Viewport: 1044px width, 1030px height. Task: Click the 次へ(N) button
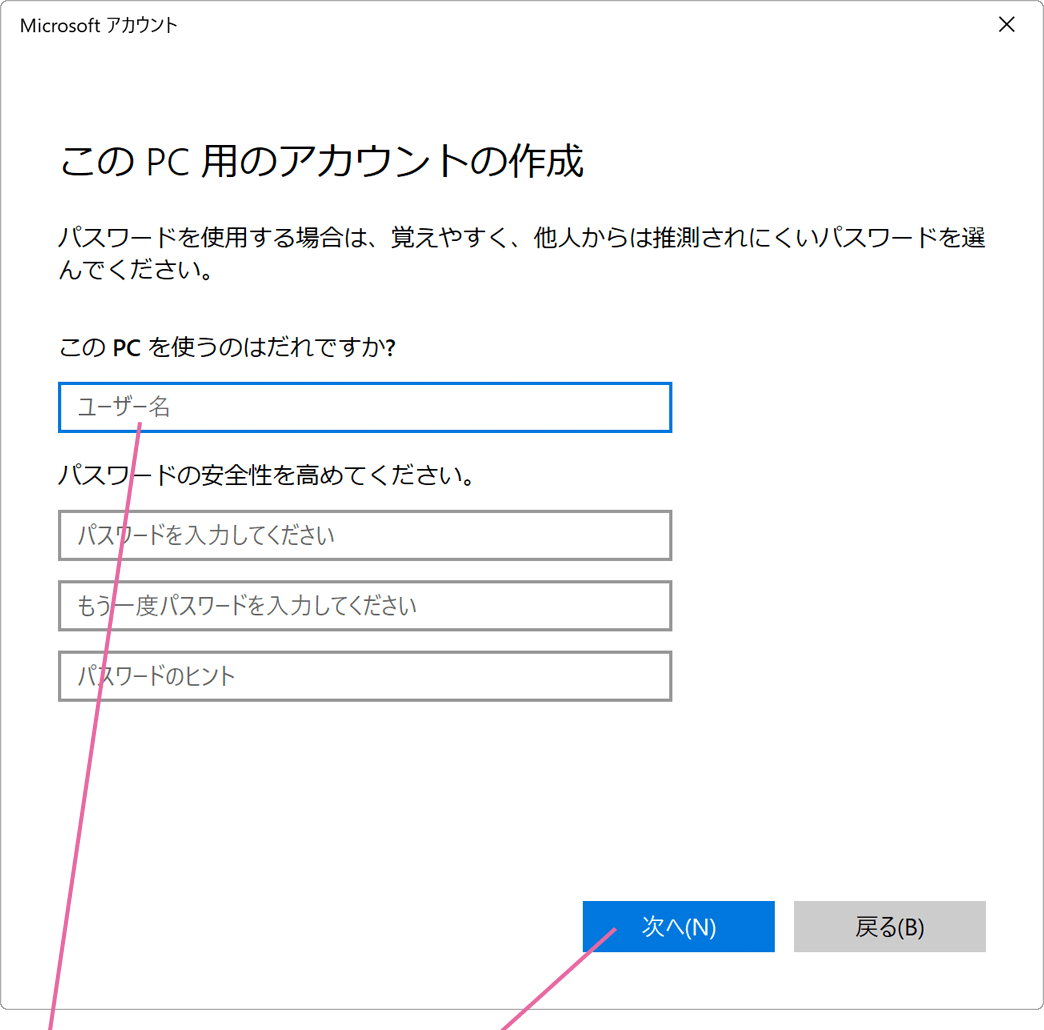point(678,926)
